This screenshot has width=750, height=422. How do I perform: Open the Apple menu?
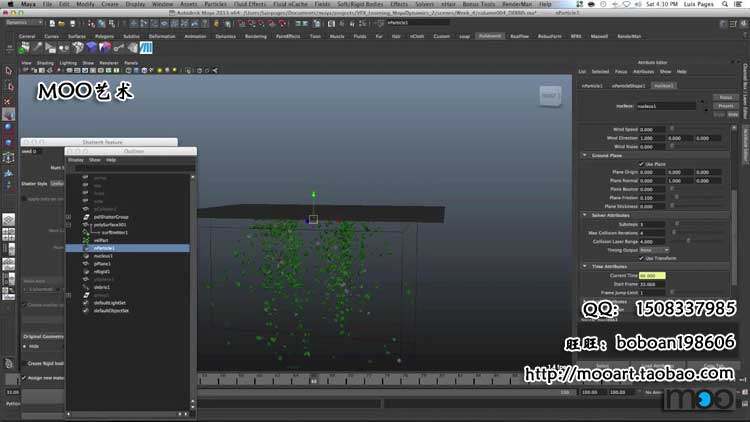10,4
